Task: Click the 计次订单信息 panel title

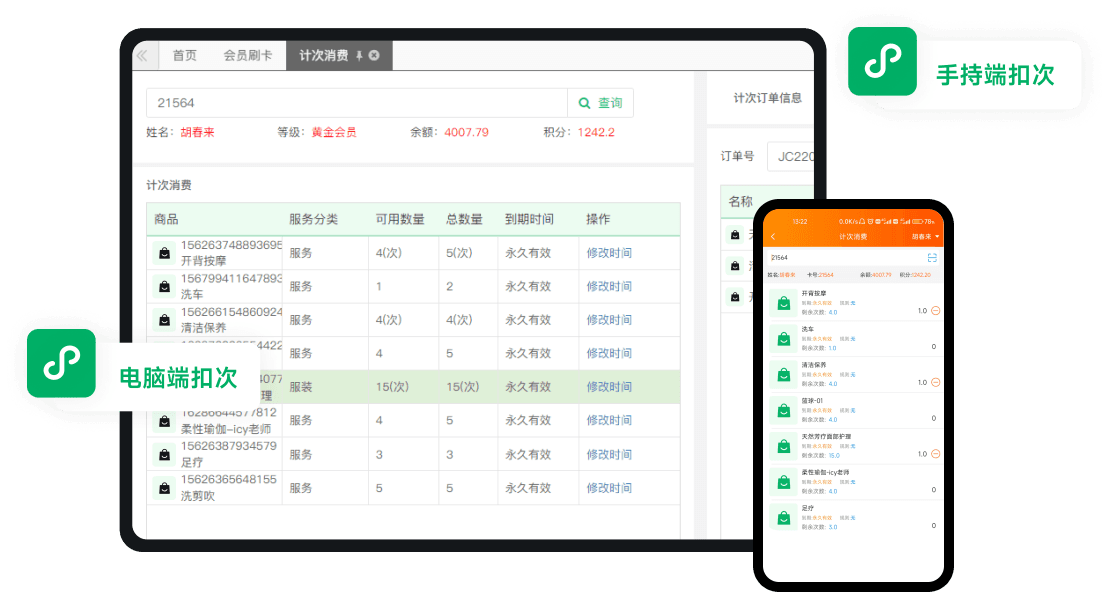Action: click(x=767, y=98)
